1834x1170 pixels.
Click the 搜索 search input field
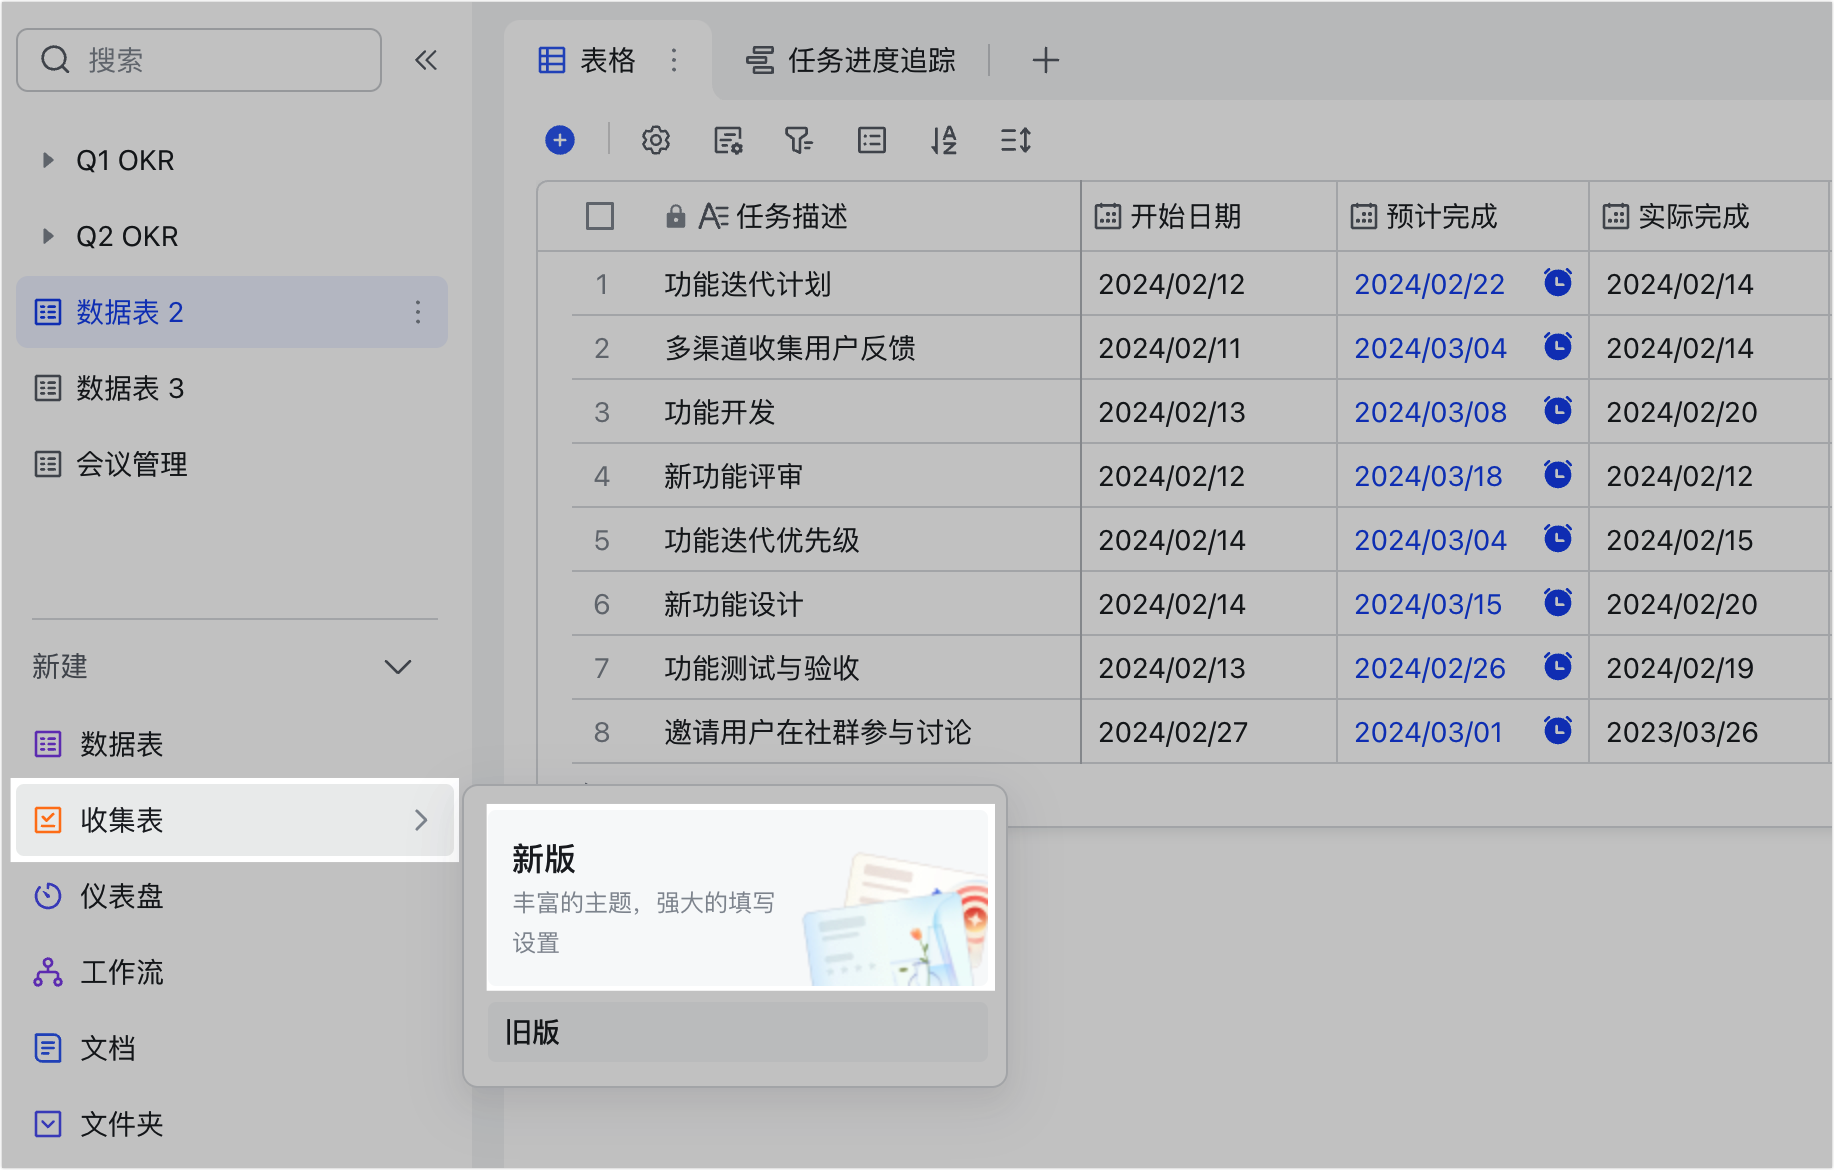[215, 60]
